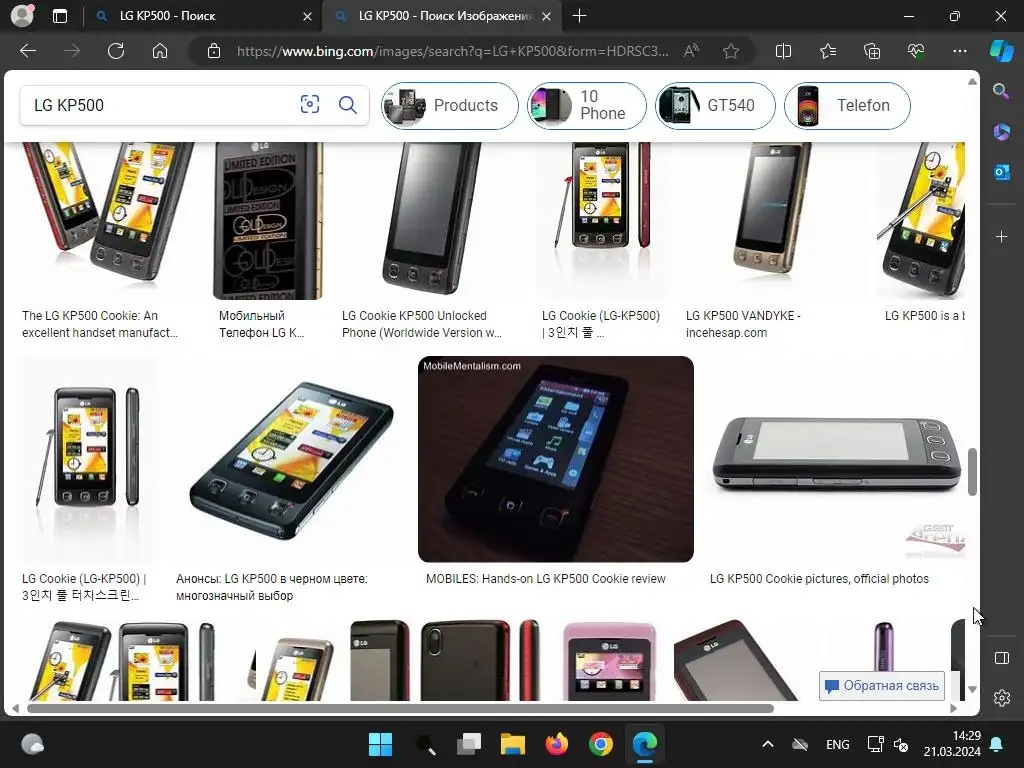Go to the home page
Viewport: 1024px width, 768px height.
pyautogui.click(x=160, y=51)
